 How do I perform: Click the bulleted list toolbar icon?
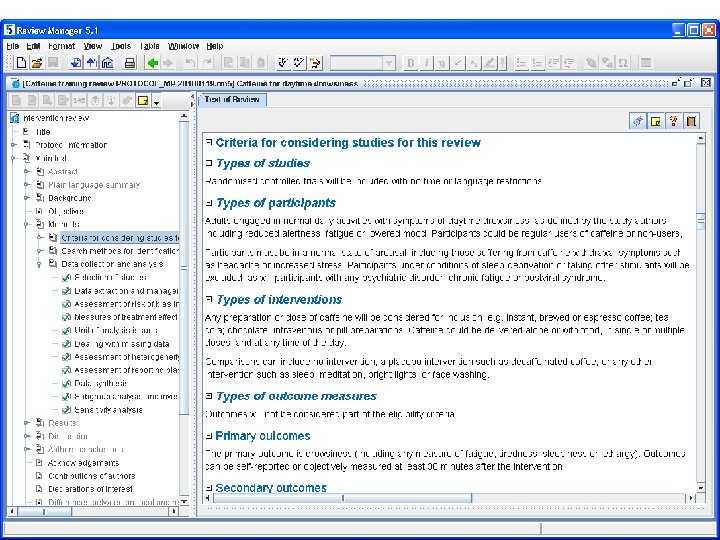[521, 63]
